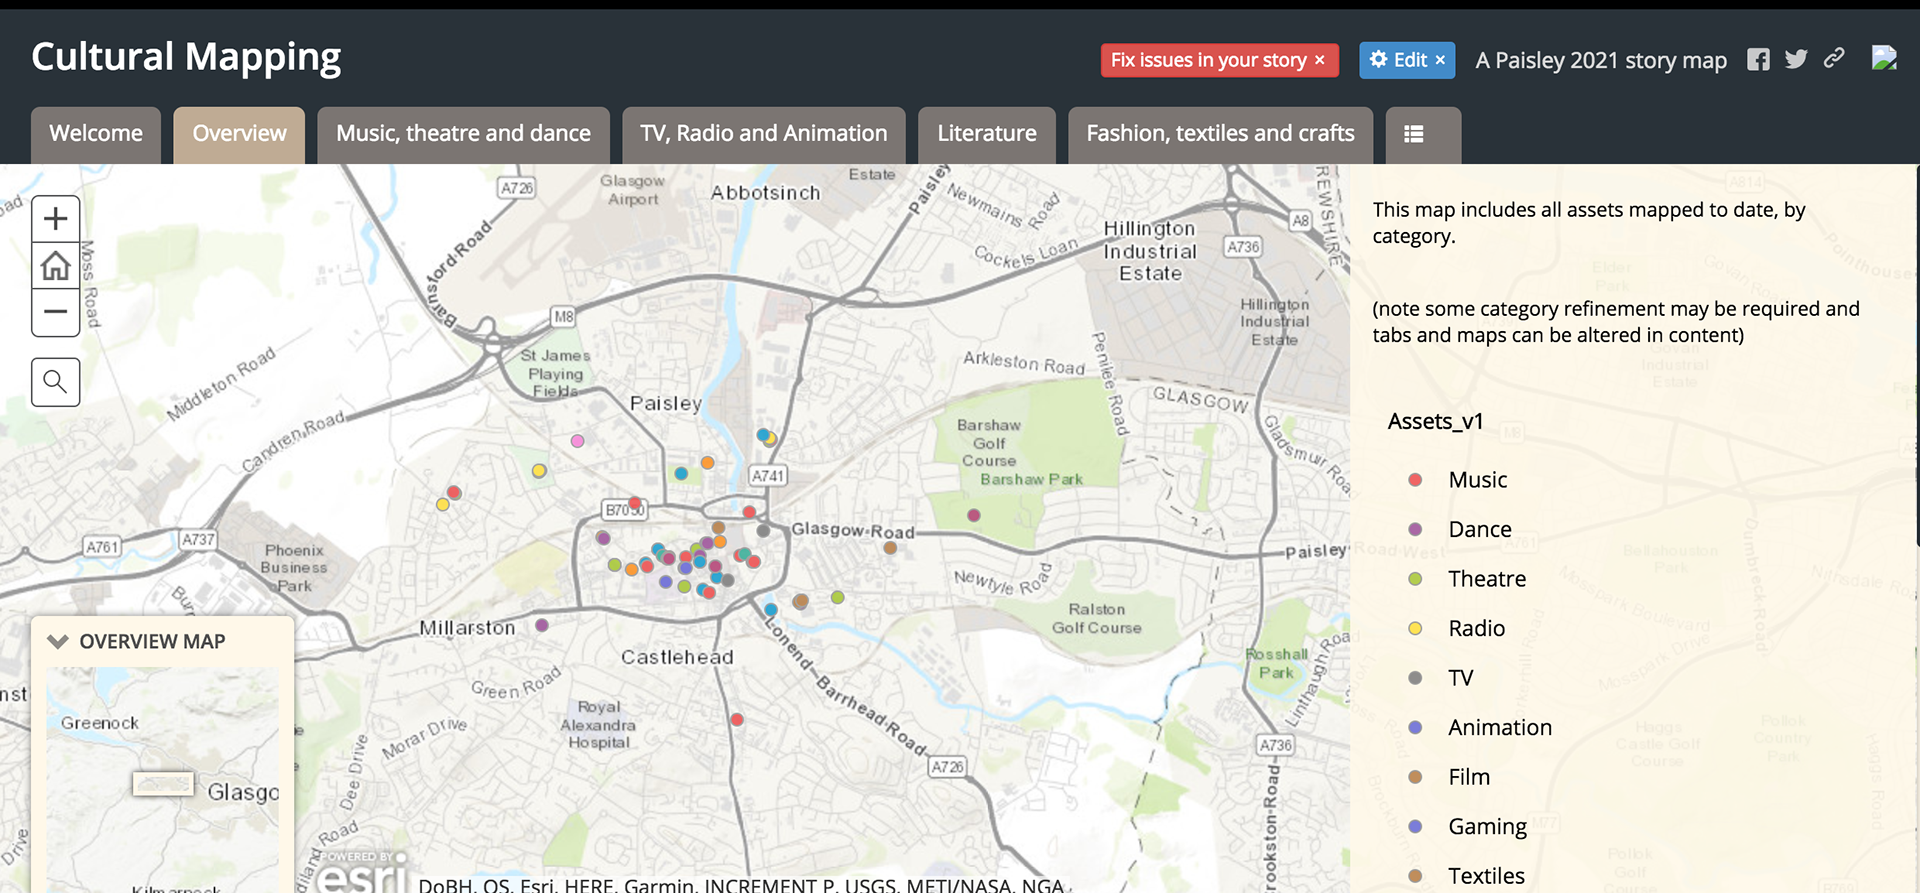The image size is (1920, 893).
Task: Switch to Music, theatre and dance tab
Action: coord(463,134)
